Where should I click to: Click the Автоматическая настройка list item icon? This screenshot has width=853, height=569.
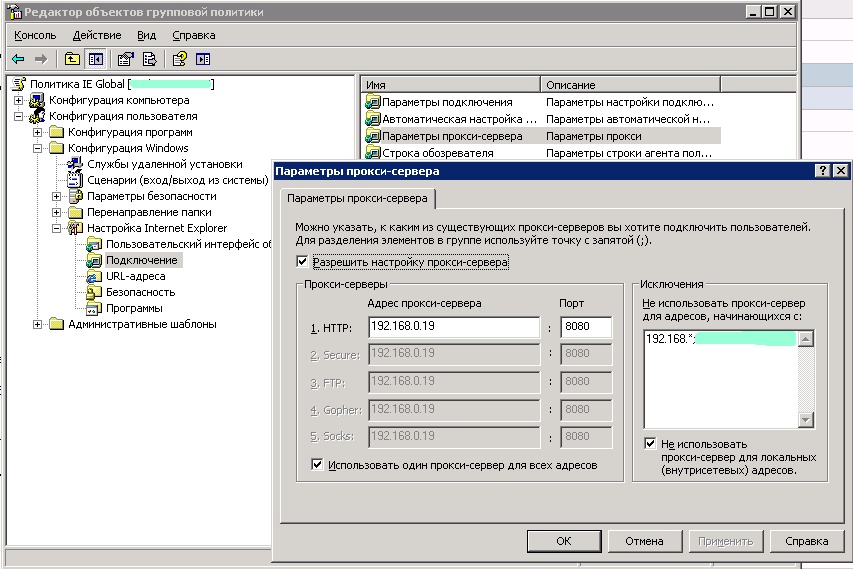click(373, 119)
